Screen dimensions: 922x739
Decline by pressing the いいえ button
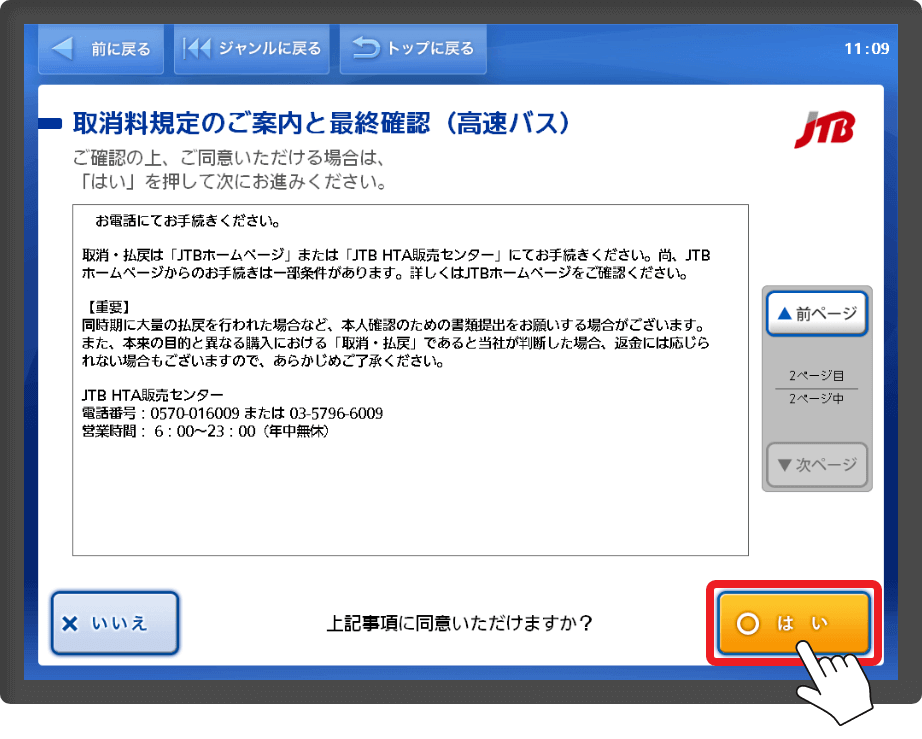115,623
